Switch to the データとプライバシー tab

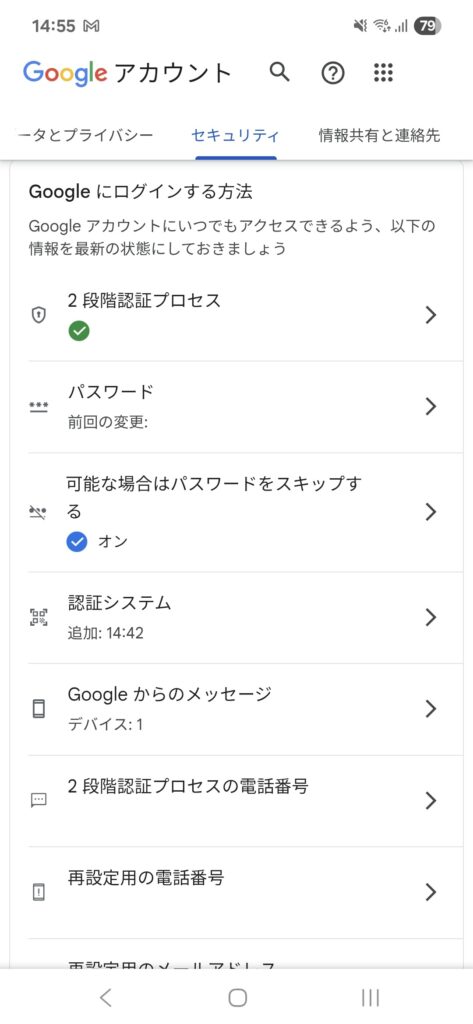pos(85,135)
